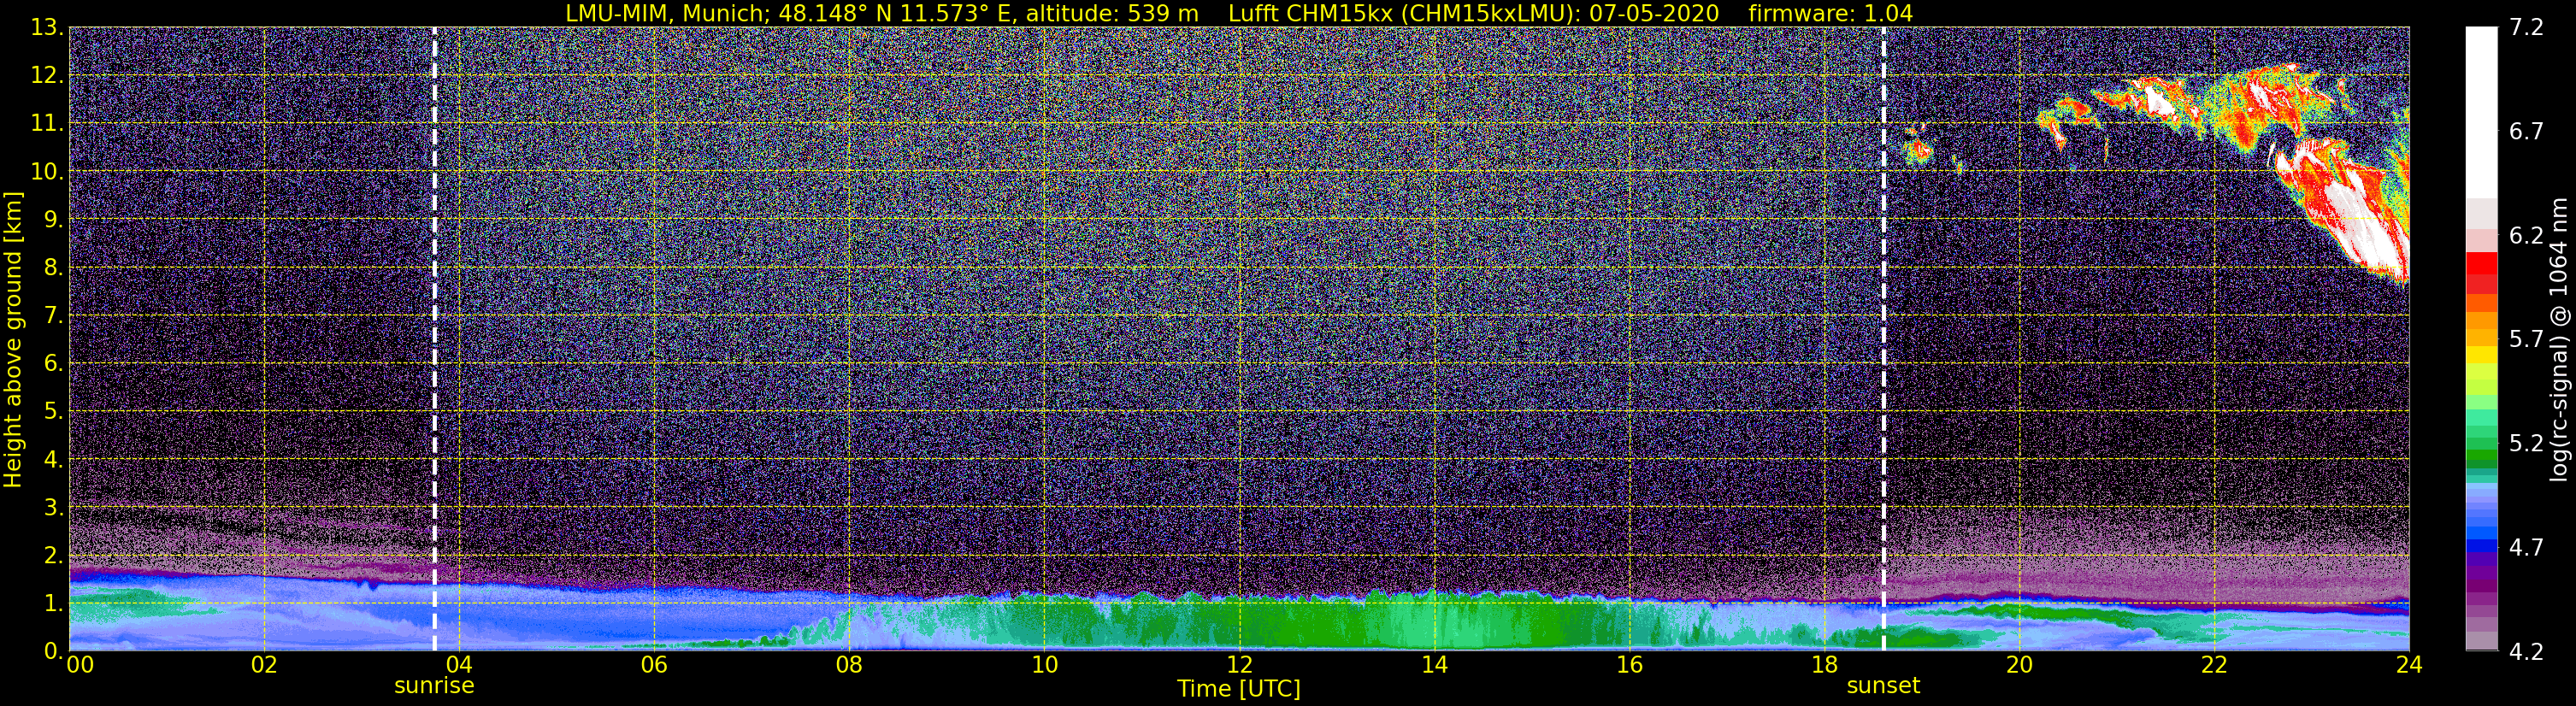Image resolution: width=2576 pixels, height=706 pixels.
Task: Click the x-axis tick label 20
Action: 2019,665
